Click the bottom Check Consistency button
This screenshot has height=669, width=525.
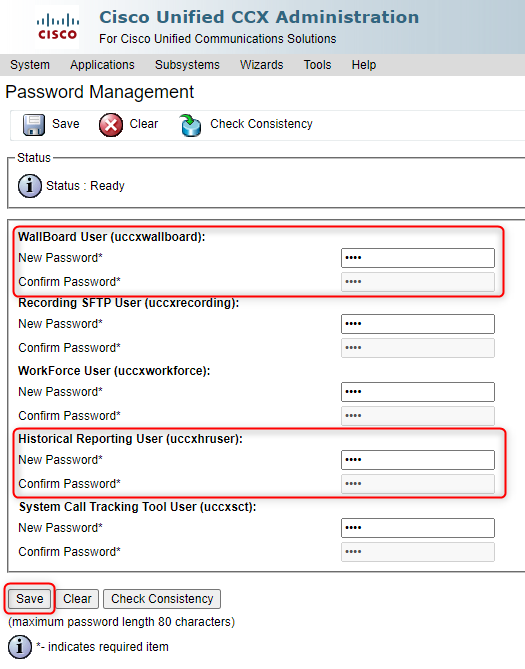click(x=162, y=599)
